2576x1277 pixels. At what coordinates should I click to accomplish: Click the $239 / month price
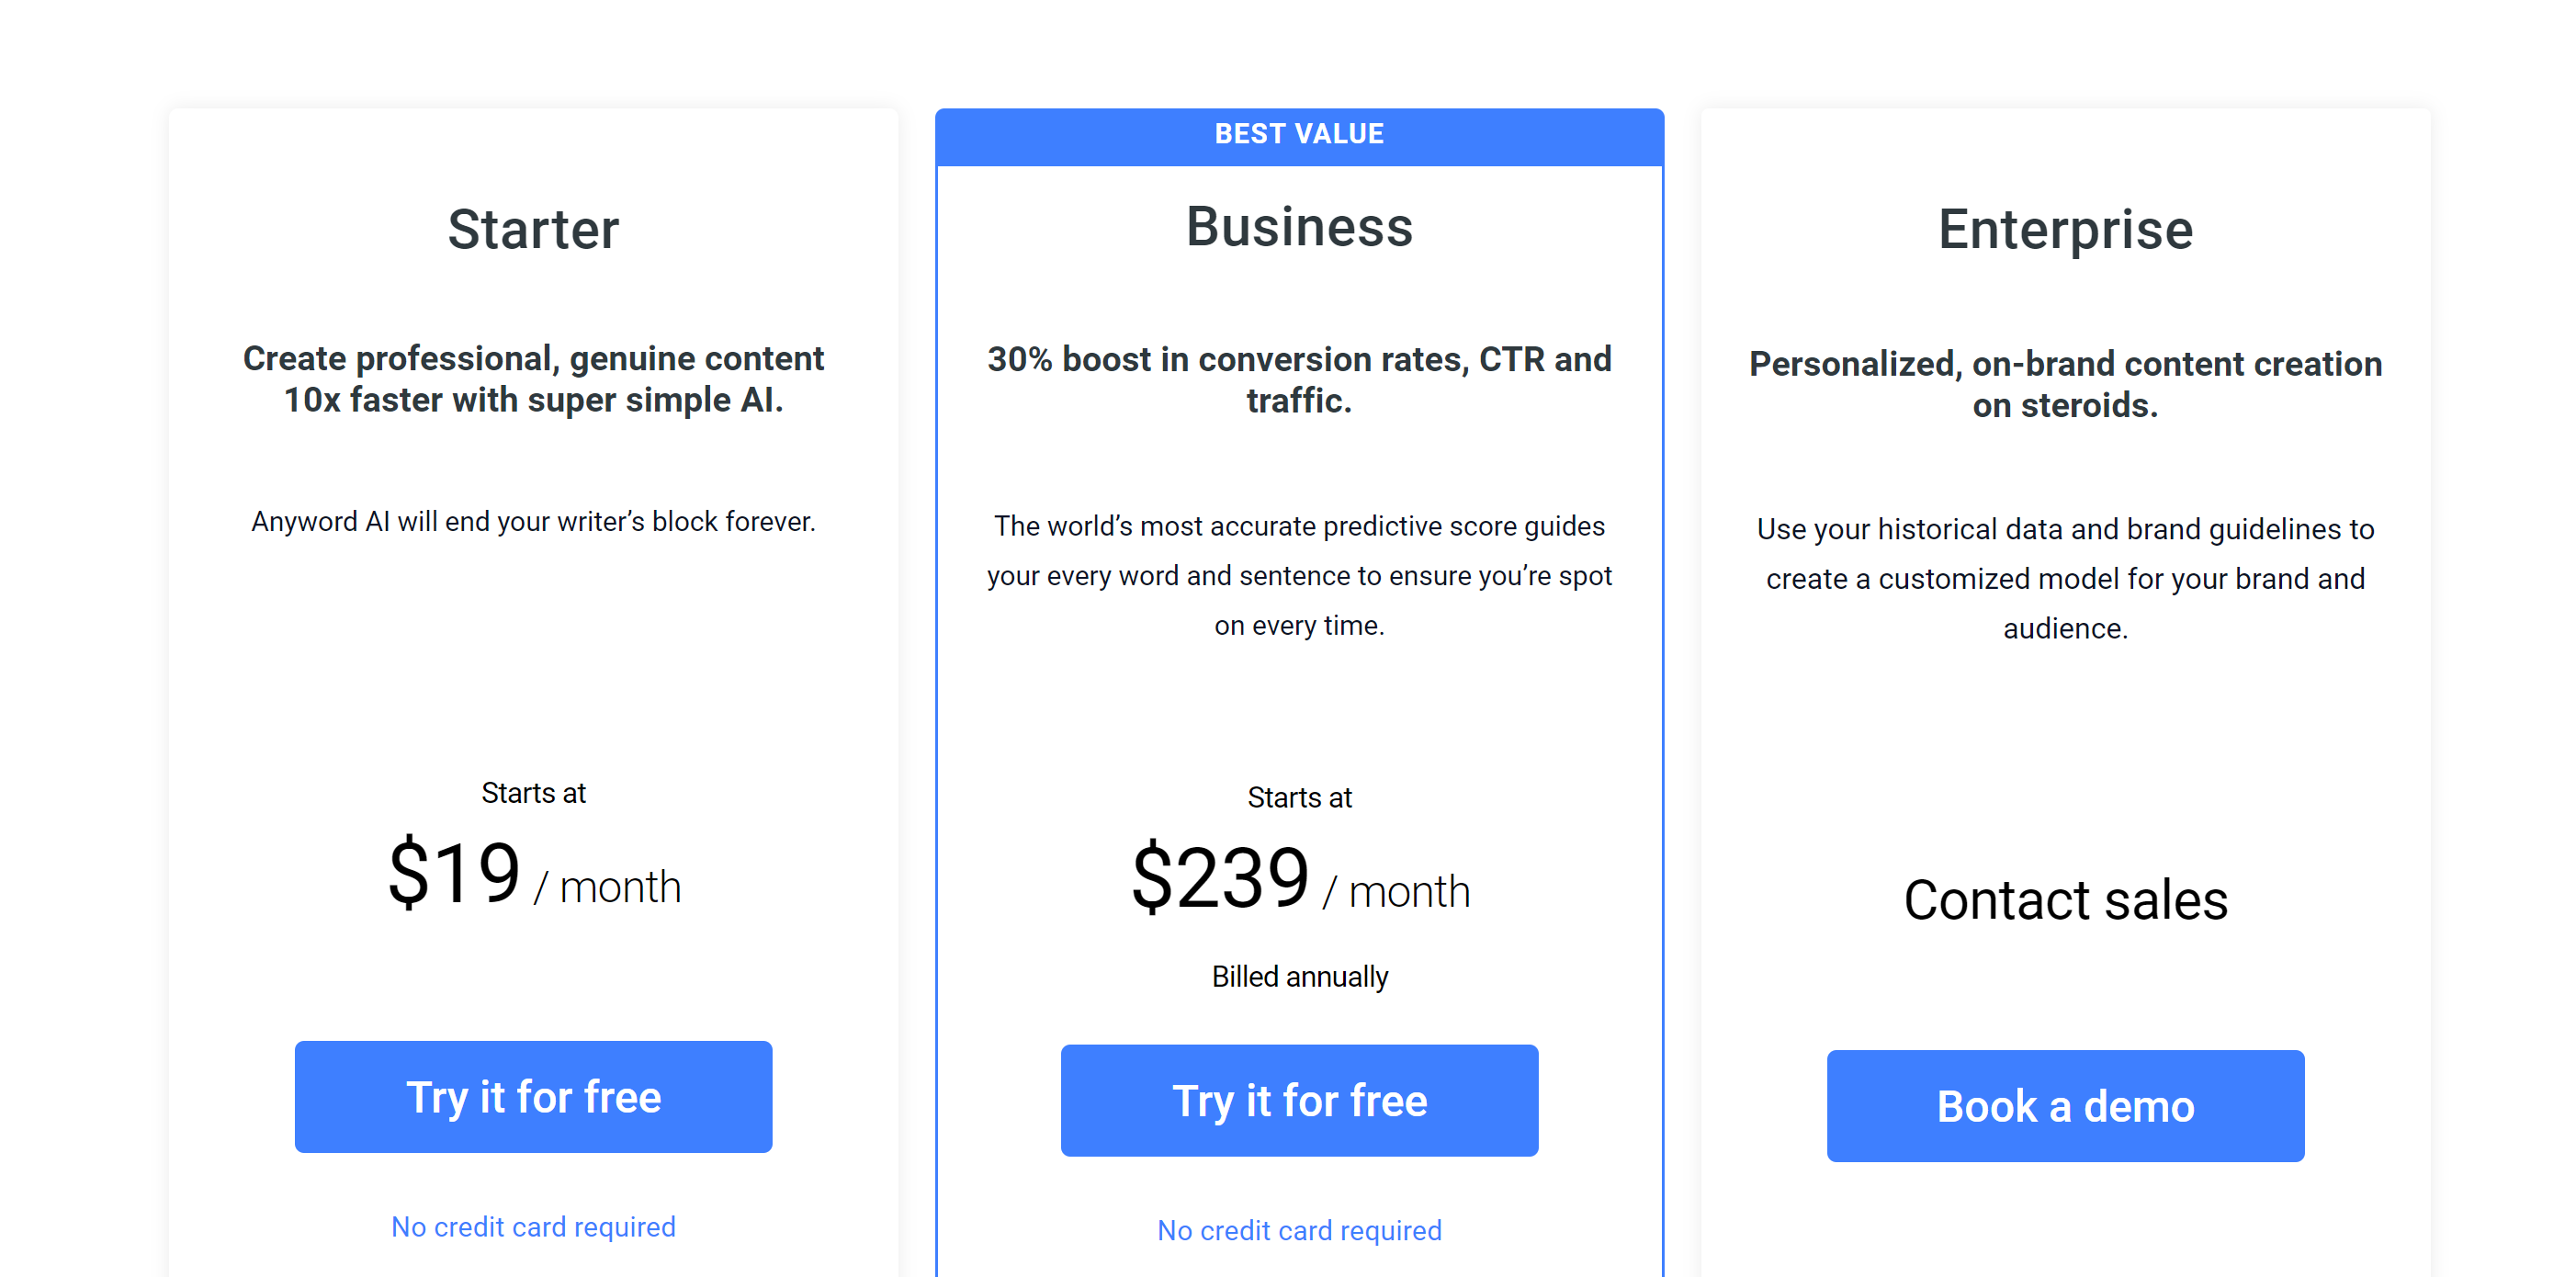(x=1300, y=878)
